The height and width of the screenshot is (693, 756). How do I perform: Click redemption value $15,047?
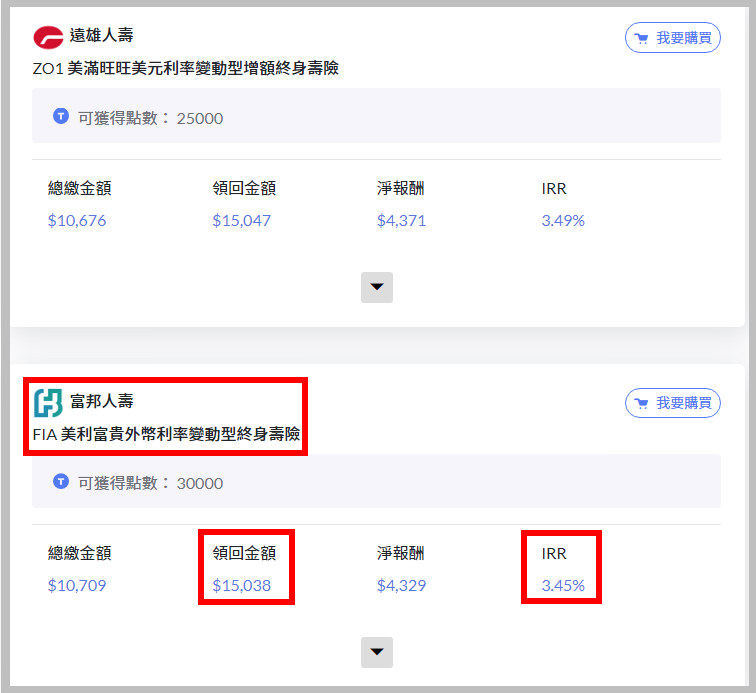pyautogui.click(x=242, y=220)
